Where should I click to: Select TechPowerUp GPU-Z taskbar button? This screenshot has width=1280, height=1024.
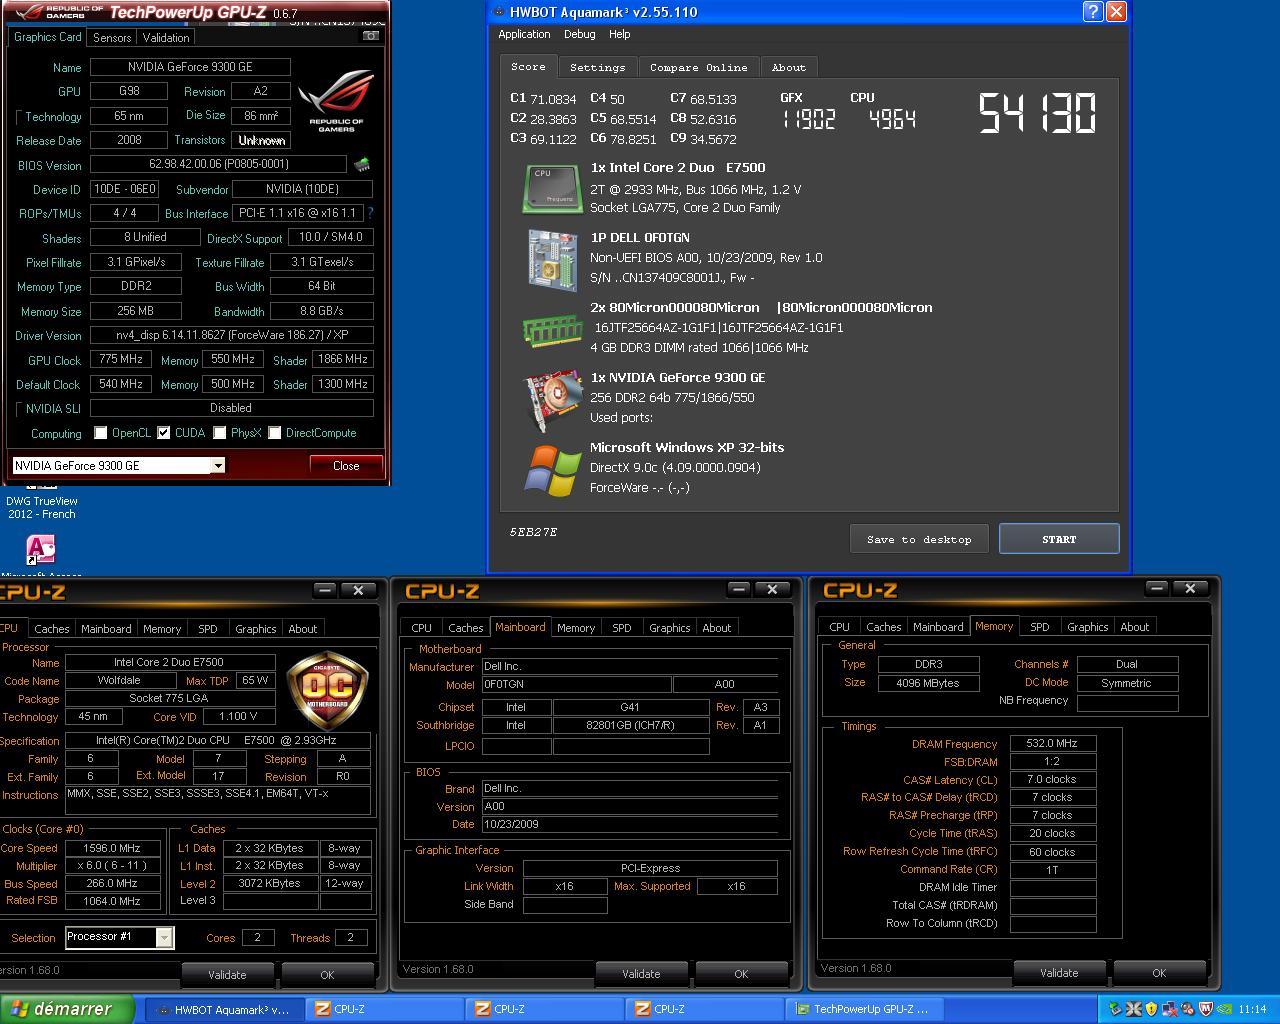(865, 1009)
